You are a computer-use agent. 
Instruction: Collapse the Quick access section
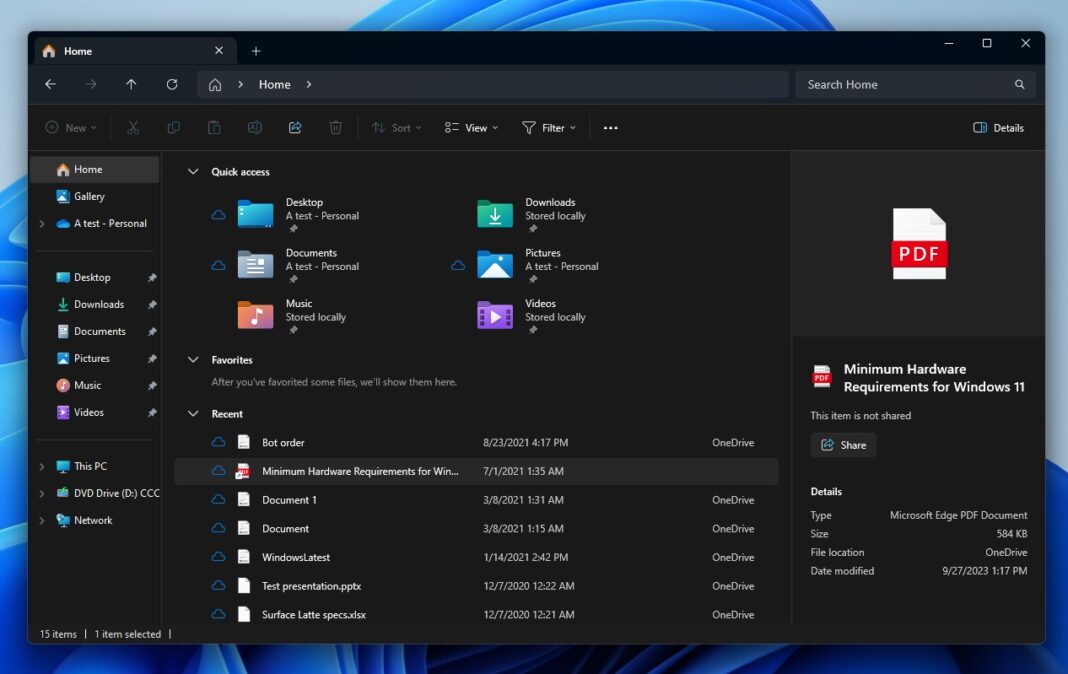pyautogui.click(x=193, y=172)
